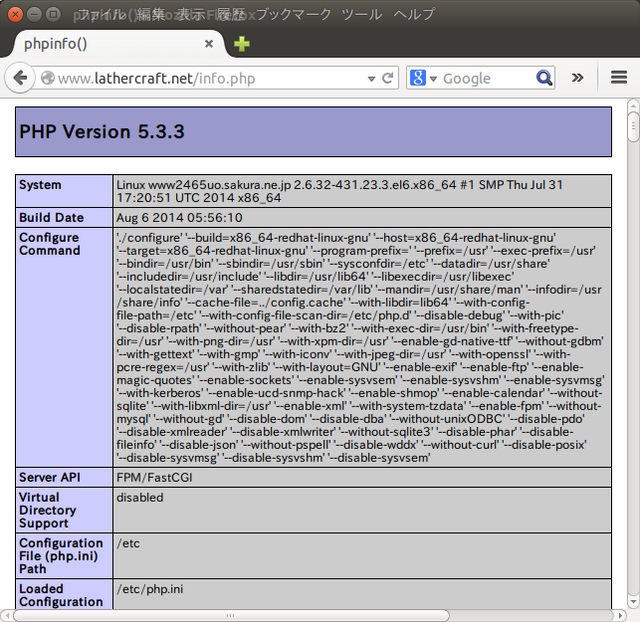Reload the page with the refresh icon

(x=388, y=78)
